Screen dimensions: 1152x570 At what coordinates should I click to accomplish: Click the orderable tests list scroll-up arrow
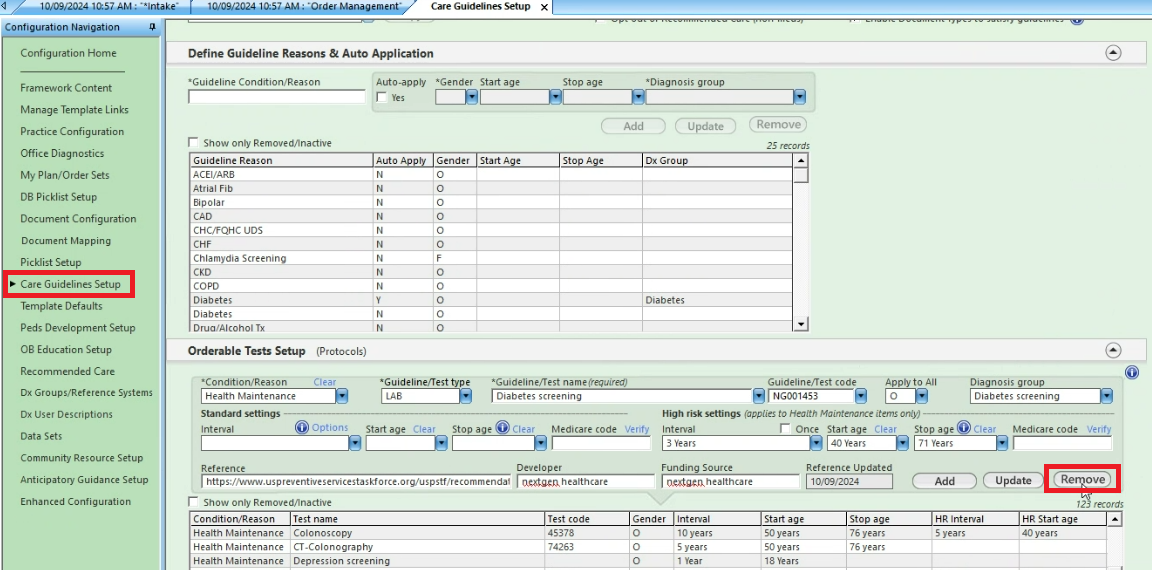1115,519
